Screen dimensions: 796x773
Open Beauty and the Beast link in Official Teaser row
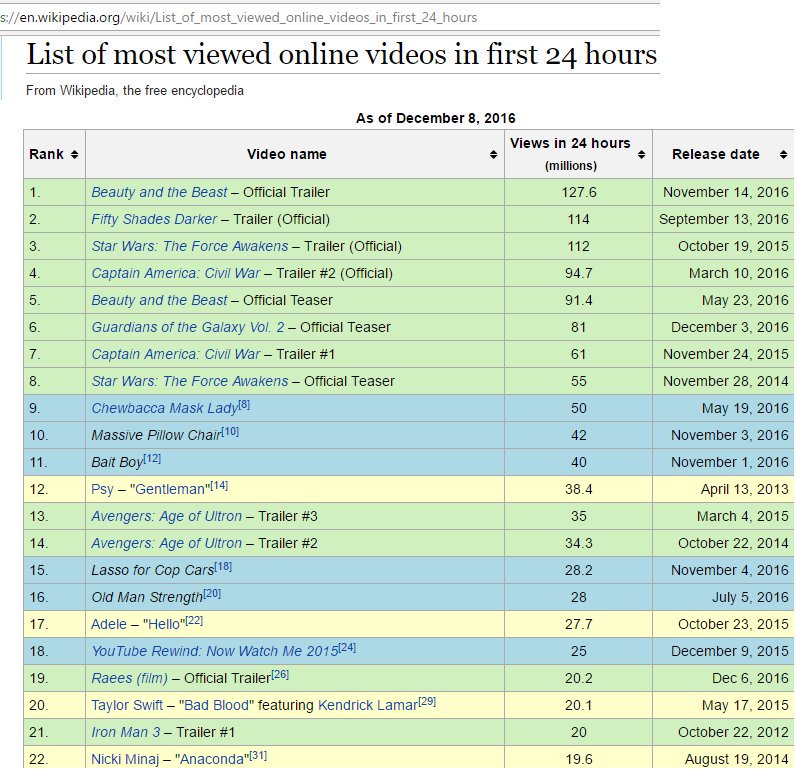[159, 300]
